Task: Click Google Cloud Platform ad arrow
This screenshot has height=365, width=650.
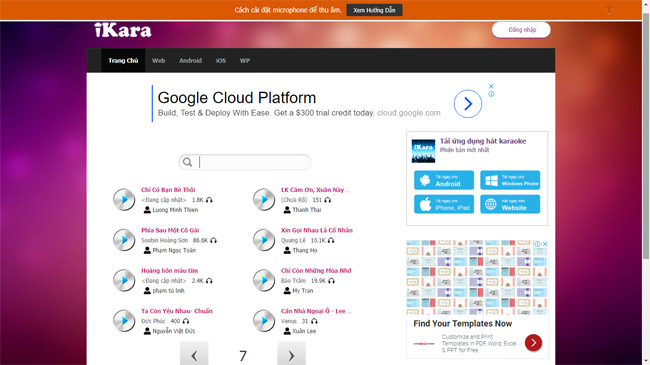Action: tap(468, 104)
